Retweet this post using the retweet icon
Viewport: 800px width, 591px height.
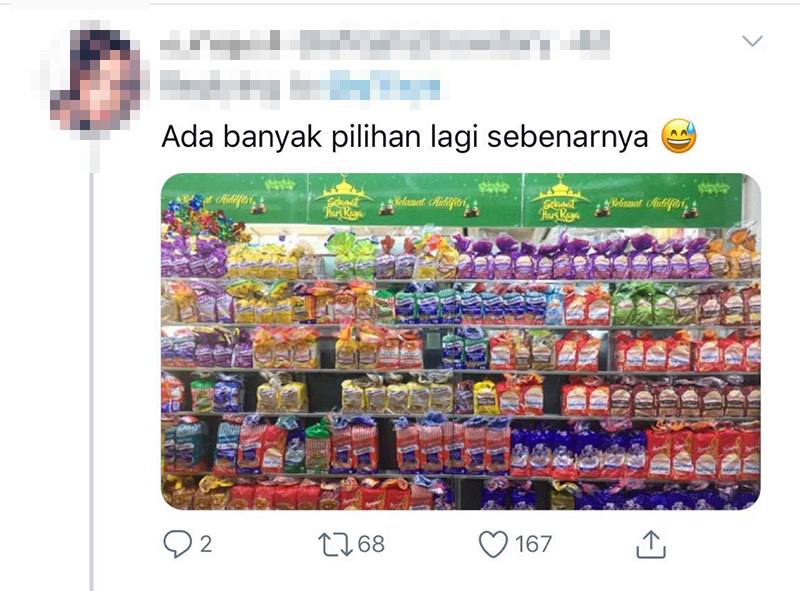pos(335,544)
